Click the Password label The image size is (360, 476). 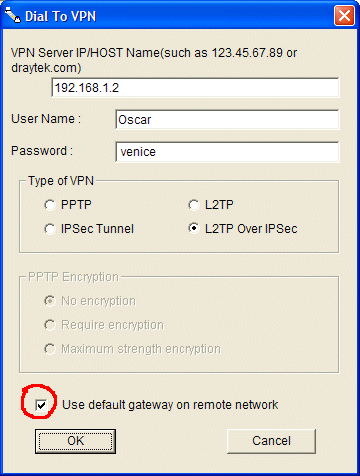click(x=42, y=151)
